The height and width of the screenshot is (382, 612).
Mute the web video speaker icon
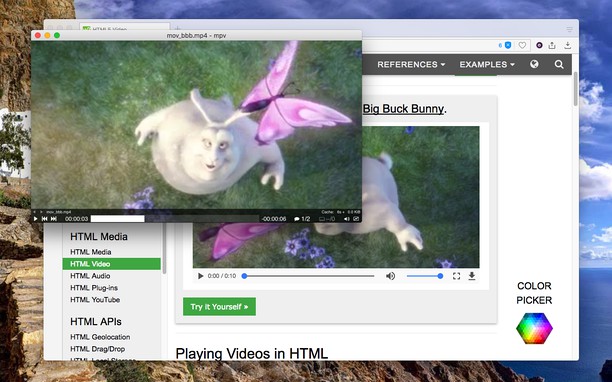[x=390, y=276]
